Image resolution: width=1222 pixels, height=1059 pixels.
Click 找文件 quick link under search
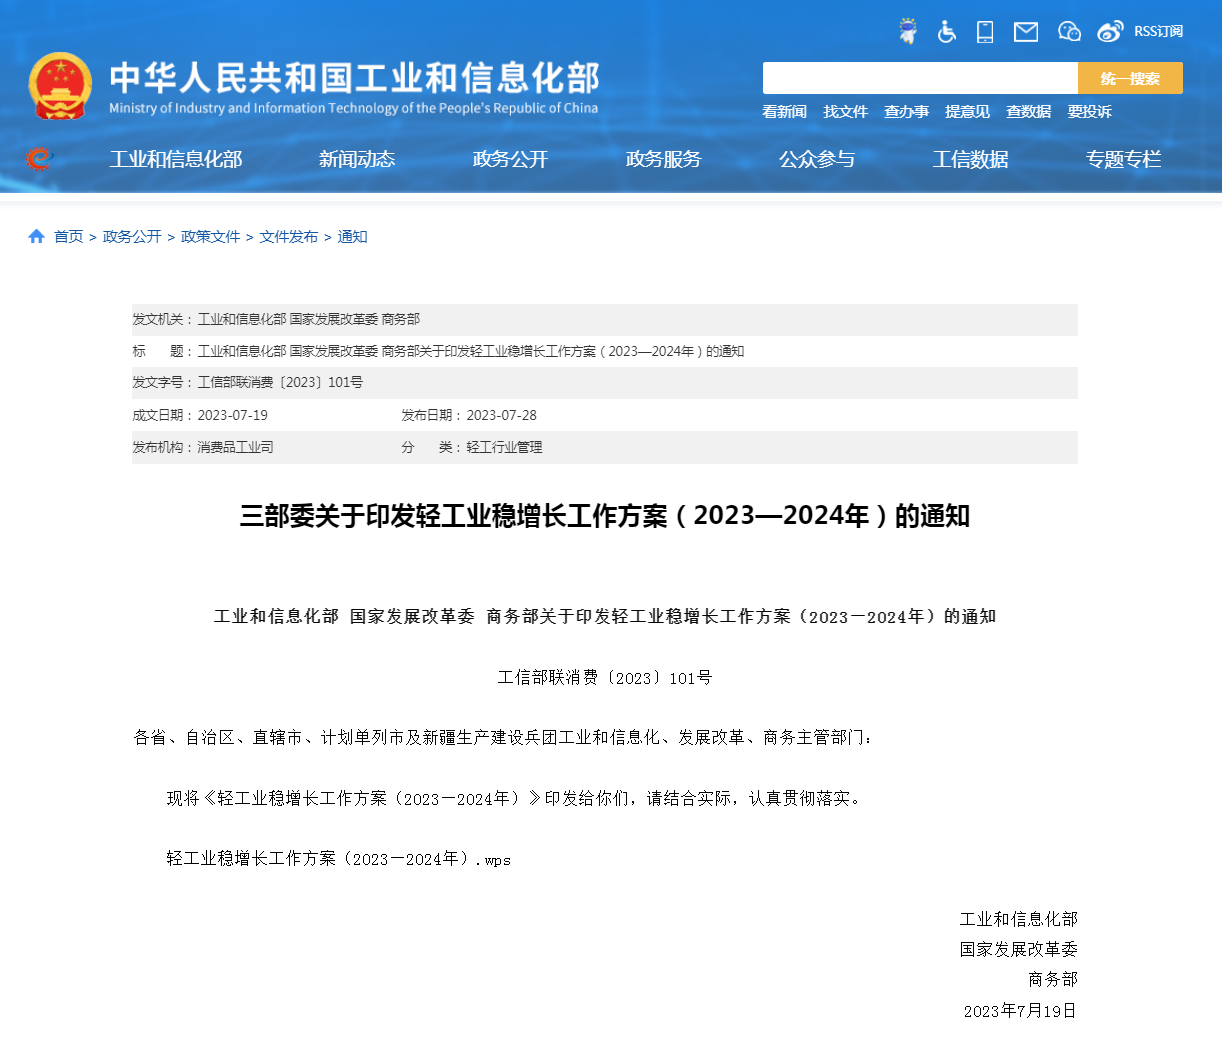(x=845, y=112)
